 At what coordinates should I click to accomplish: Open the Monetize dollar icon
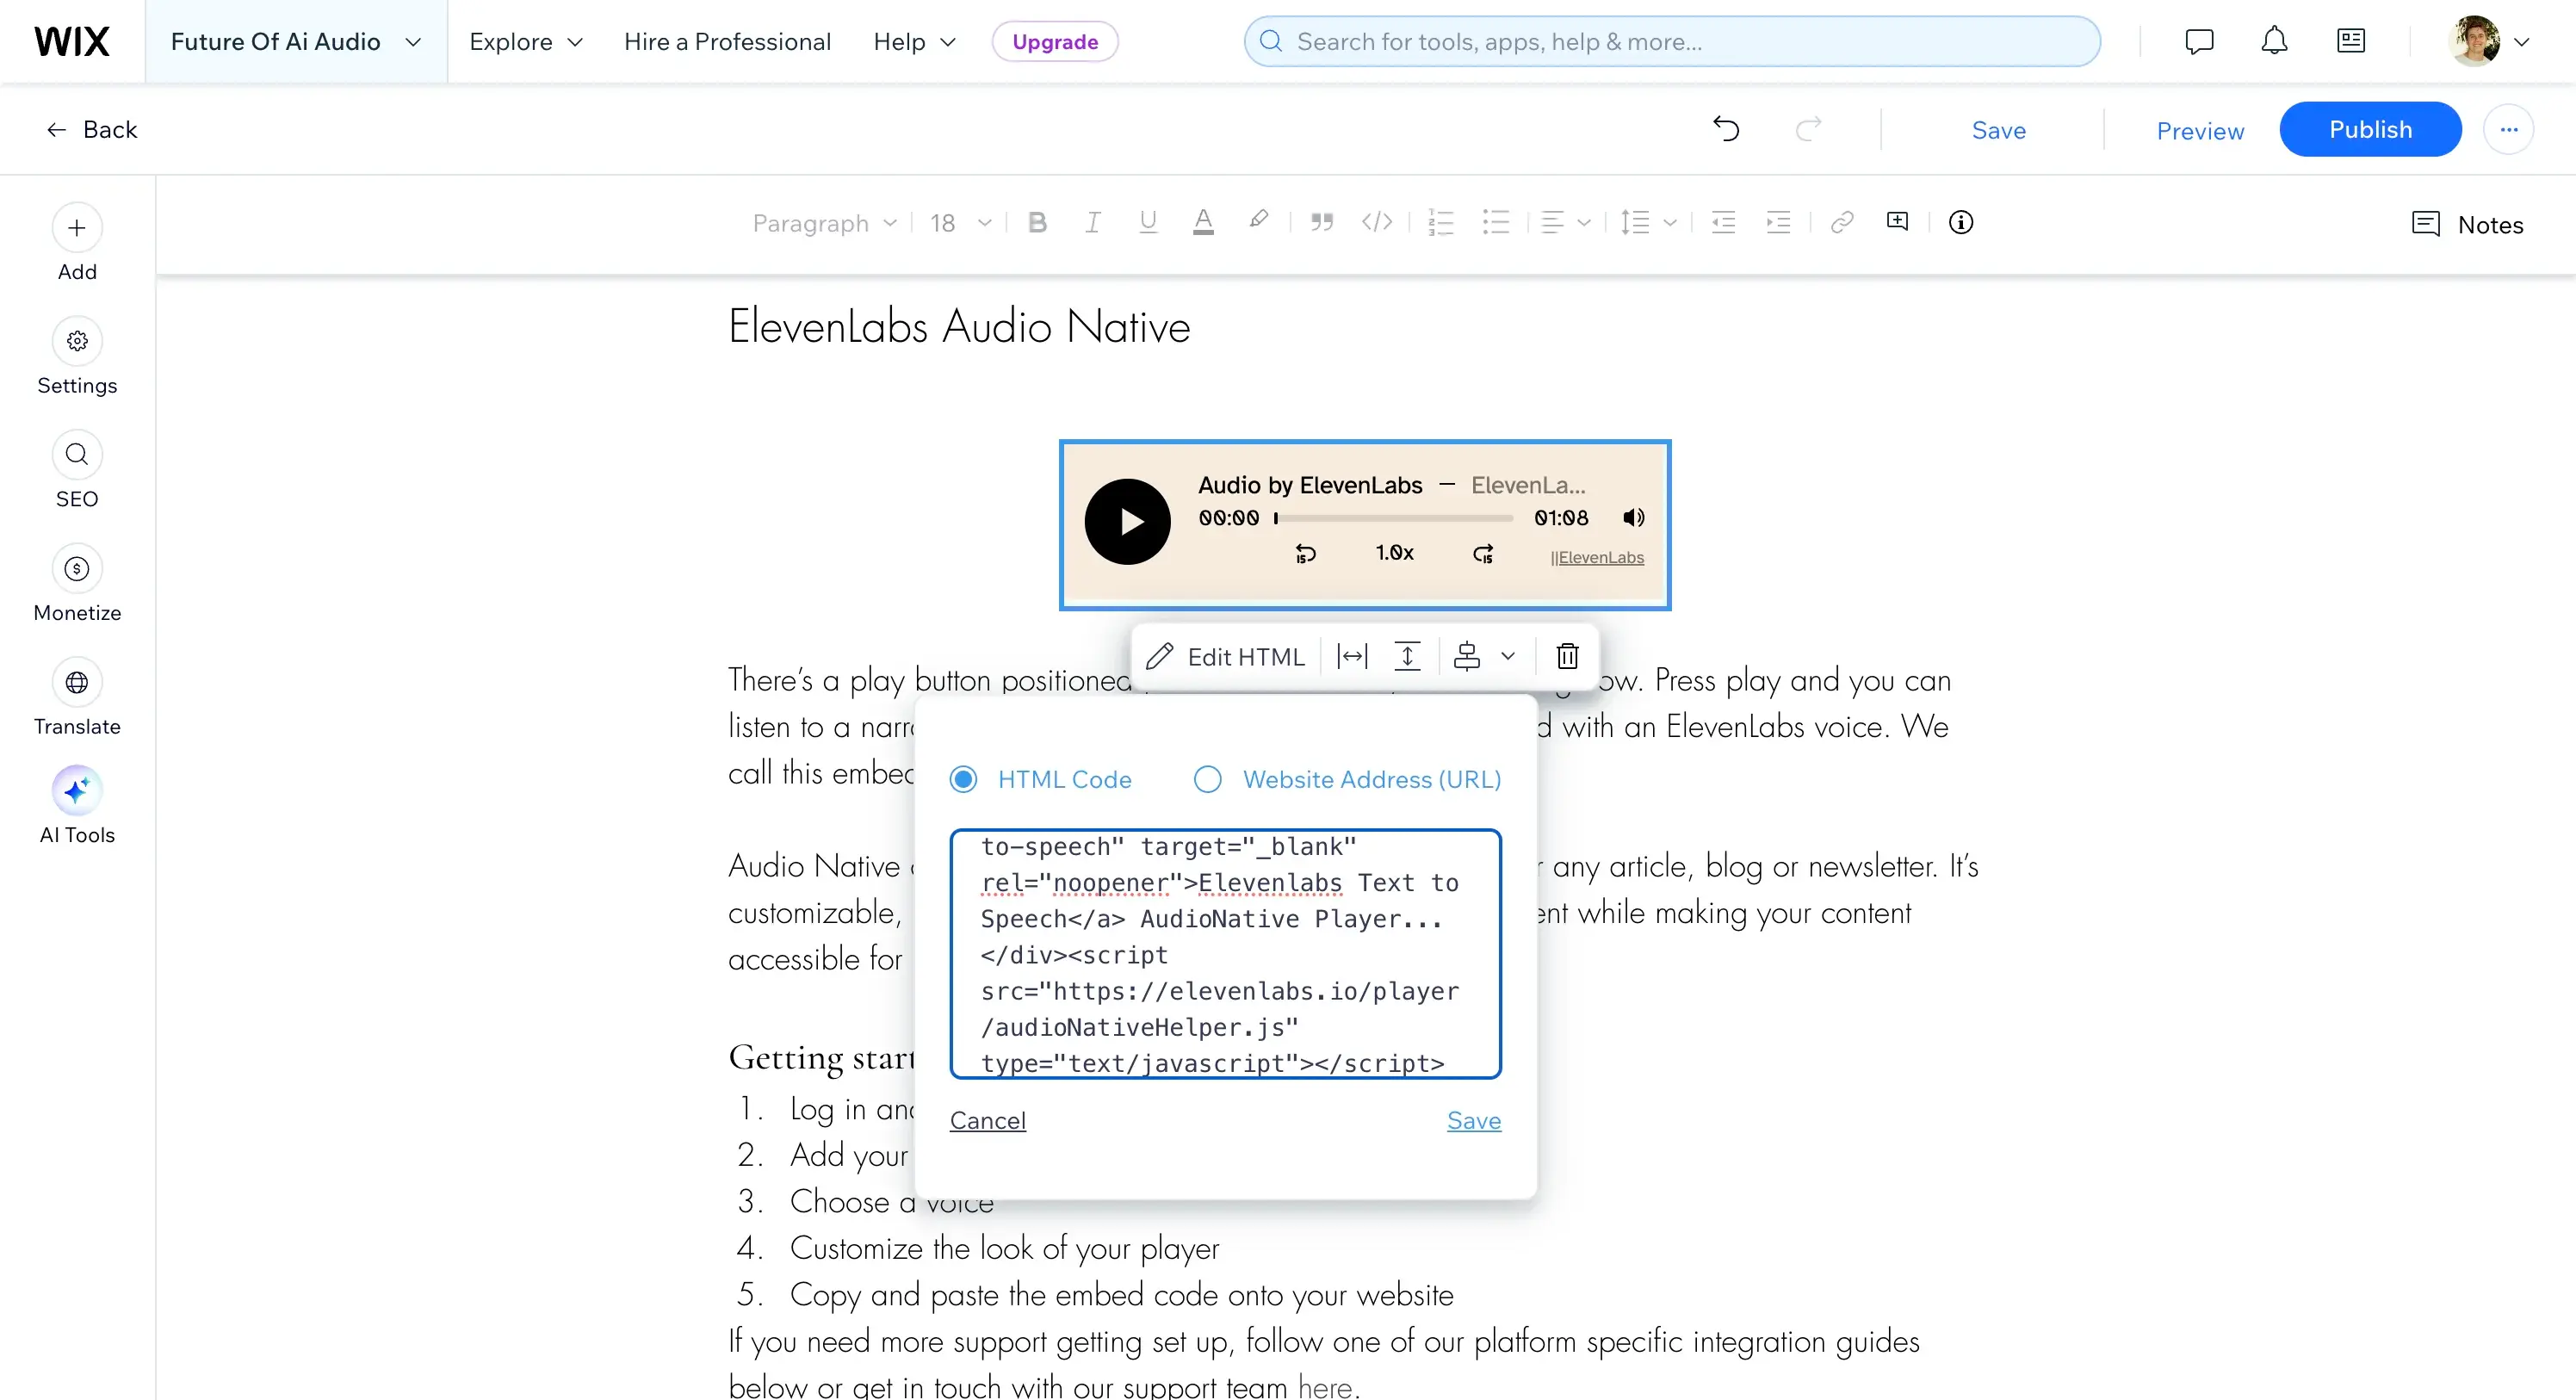click(77, 569)
